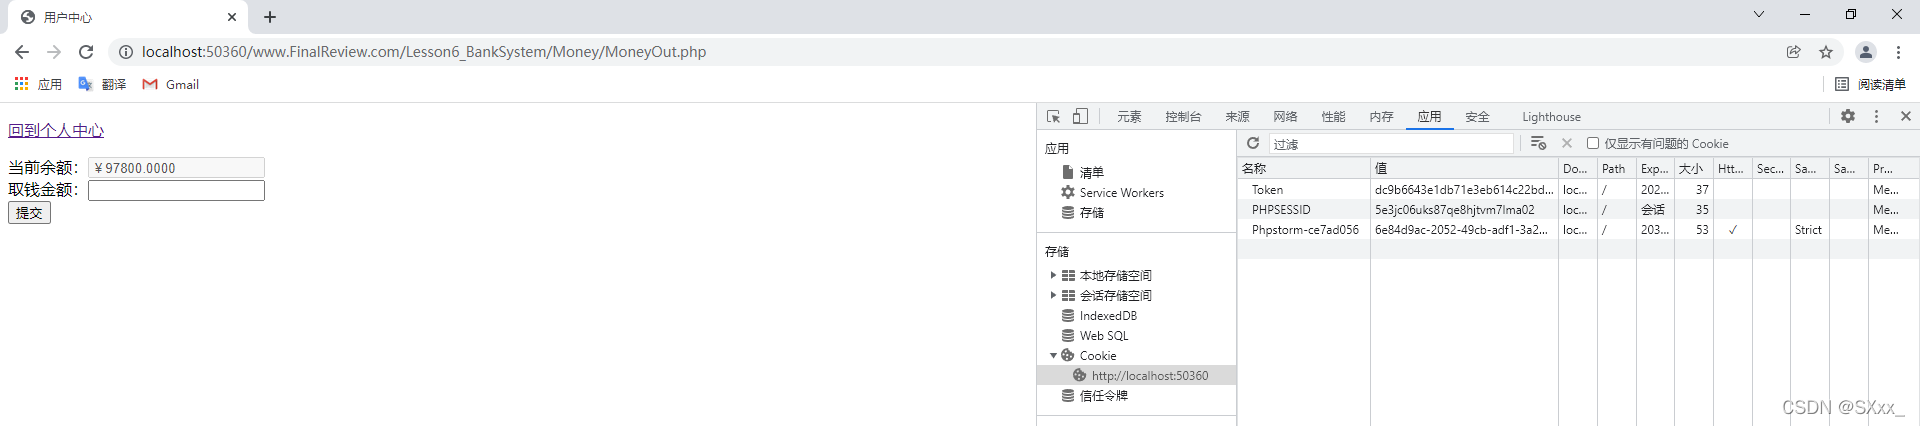This screenshot has height=426, width=1920.
Task: Open 存储 under 应用 section
Action: [x=1092, y=212]
